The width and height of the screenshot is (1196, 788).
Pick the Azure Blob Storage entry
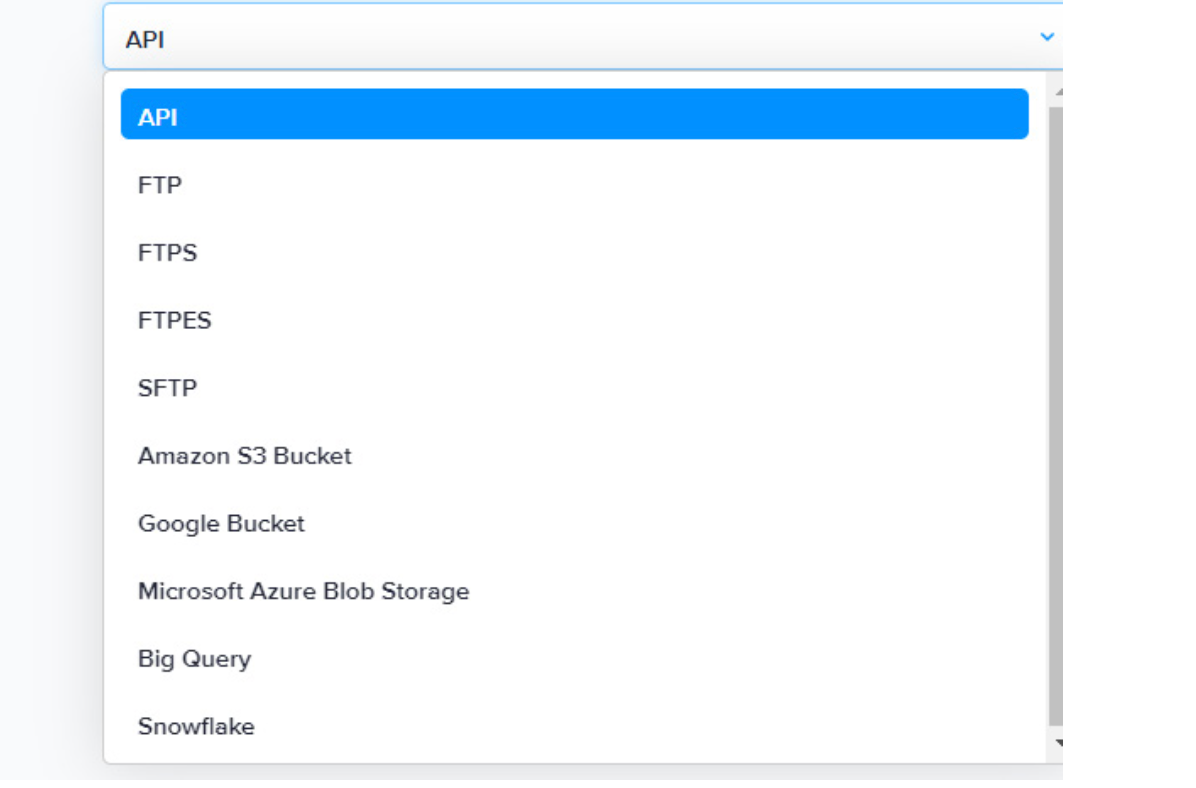303,591
